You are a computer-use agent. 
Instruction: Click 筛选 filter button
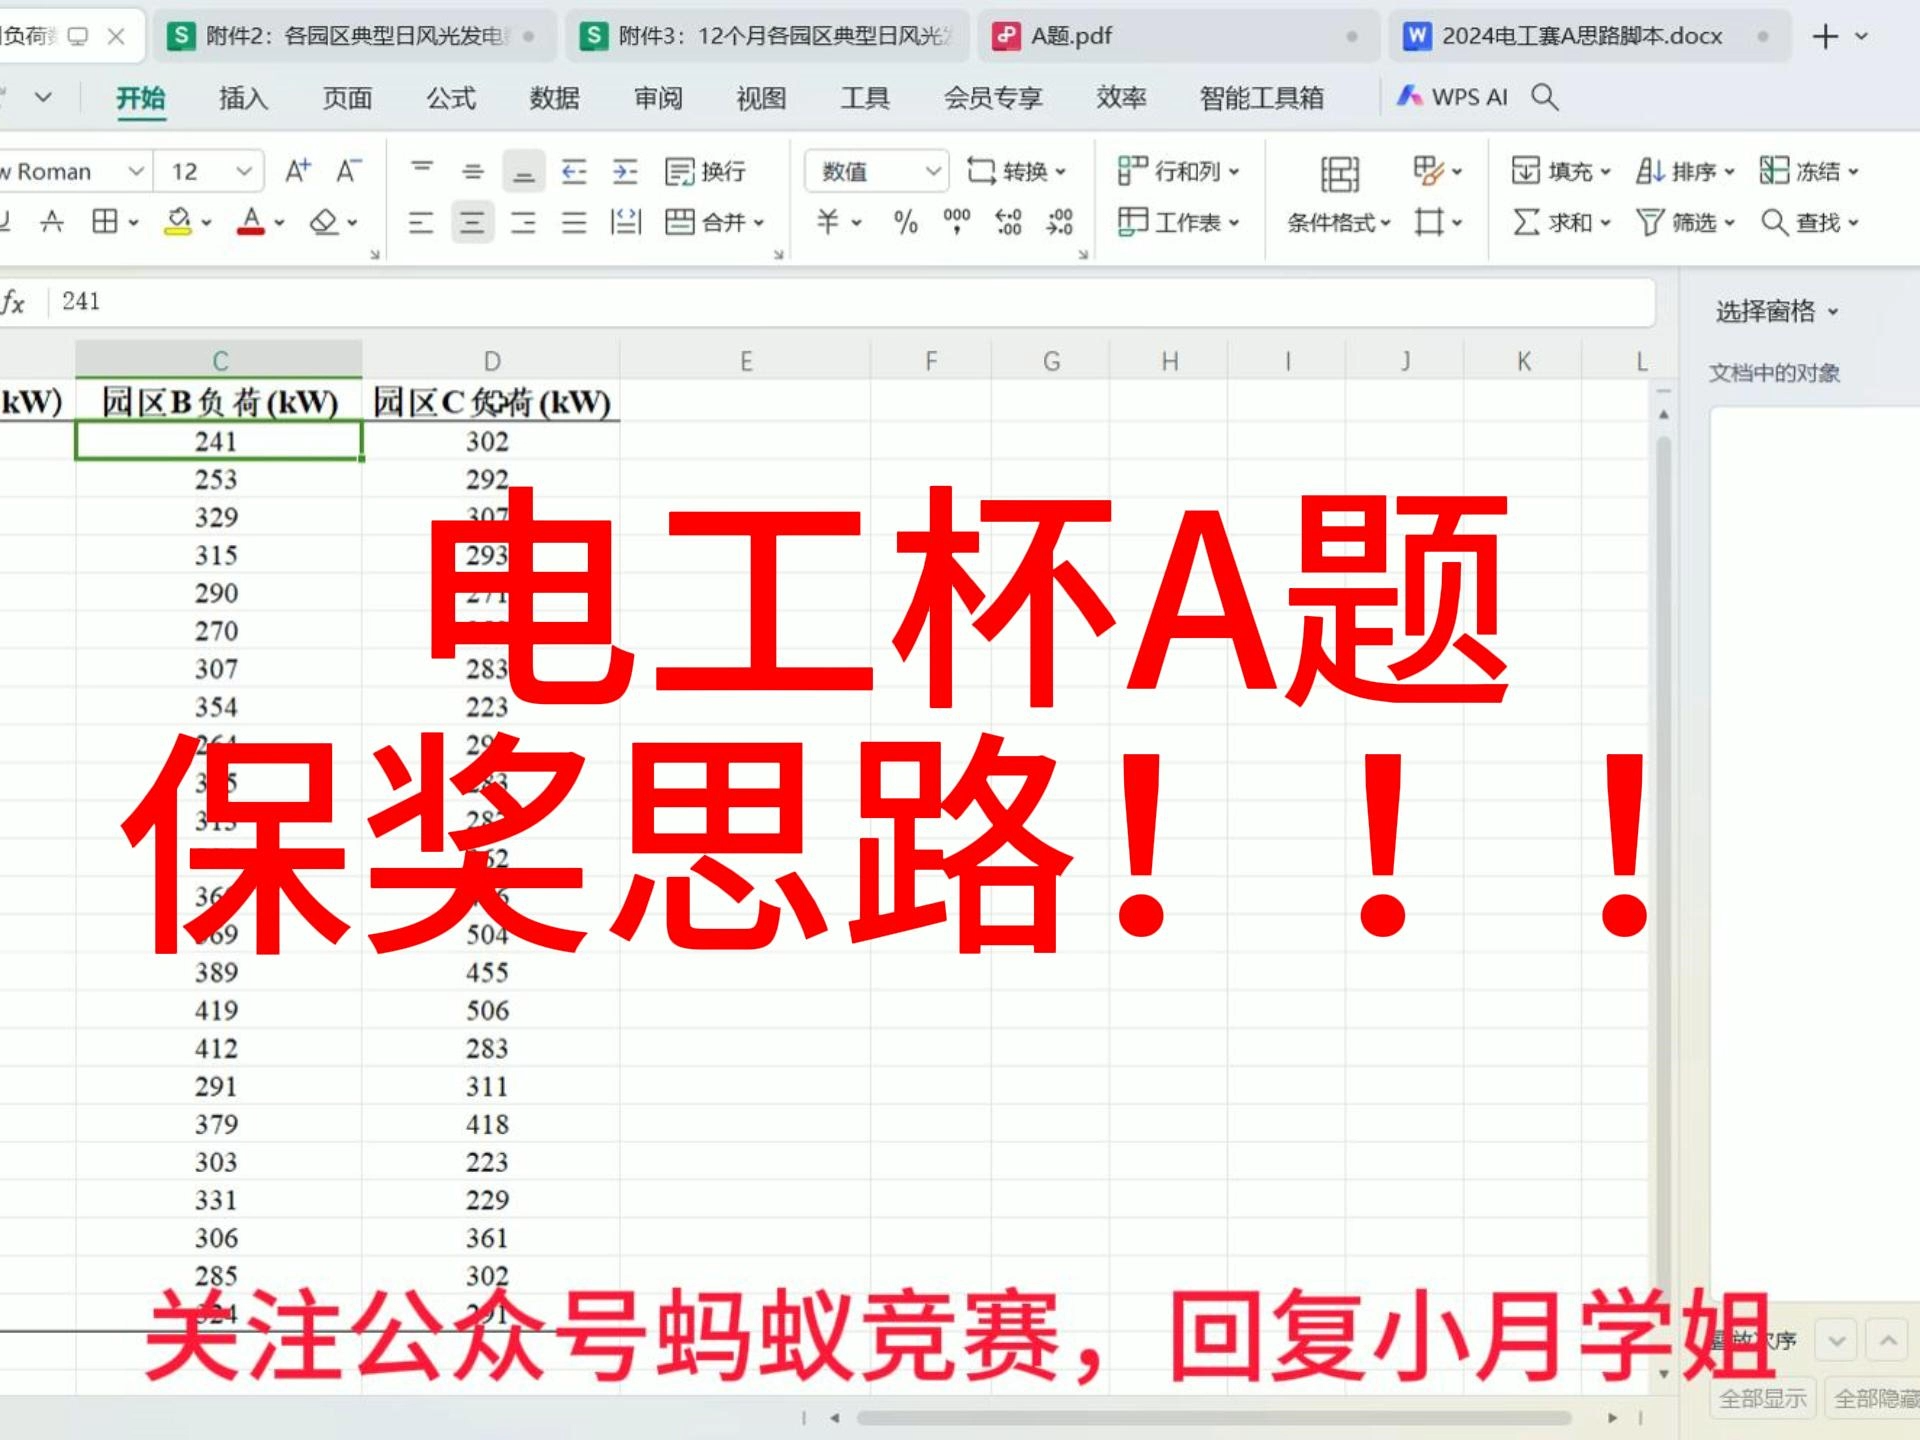coord(1685,221)
